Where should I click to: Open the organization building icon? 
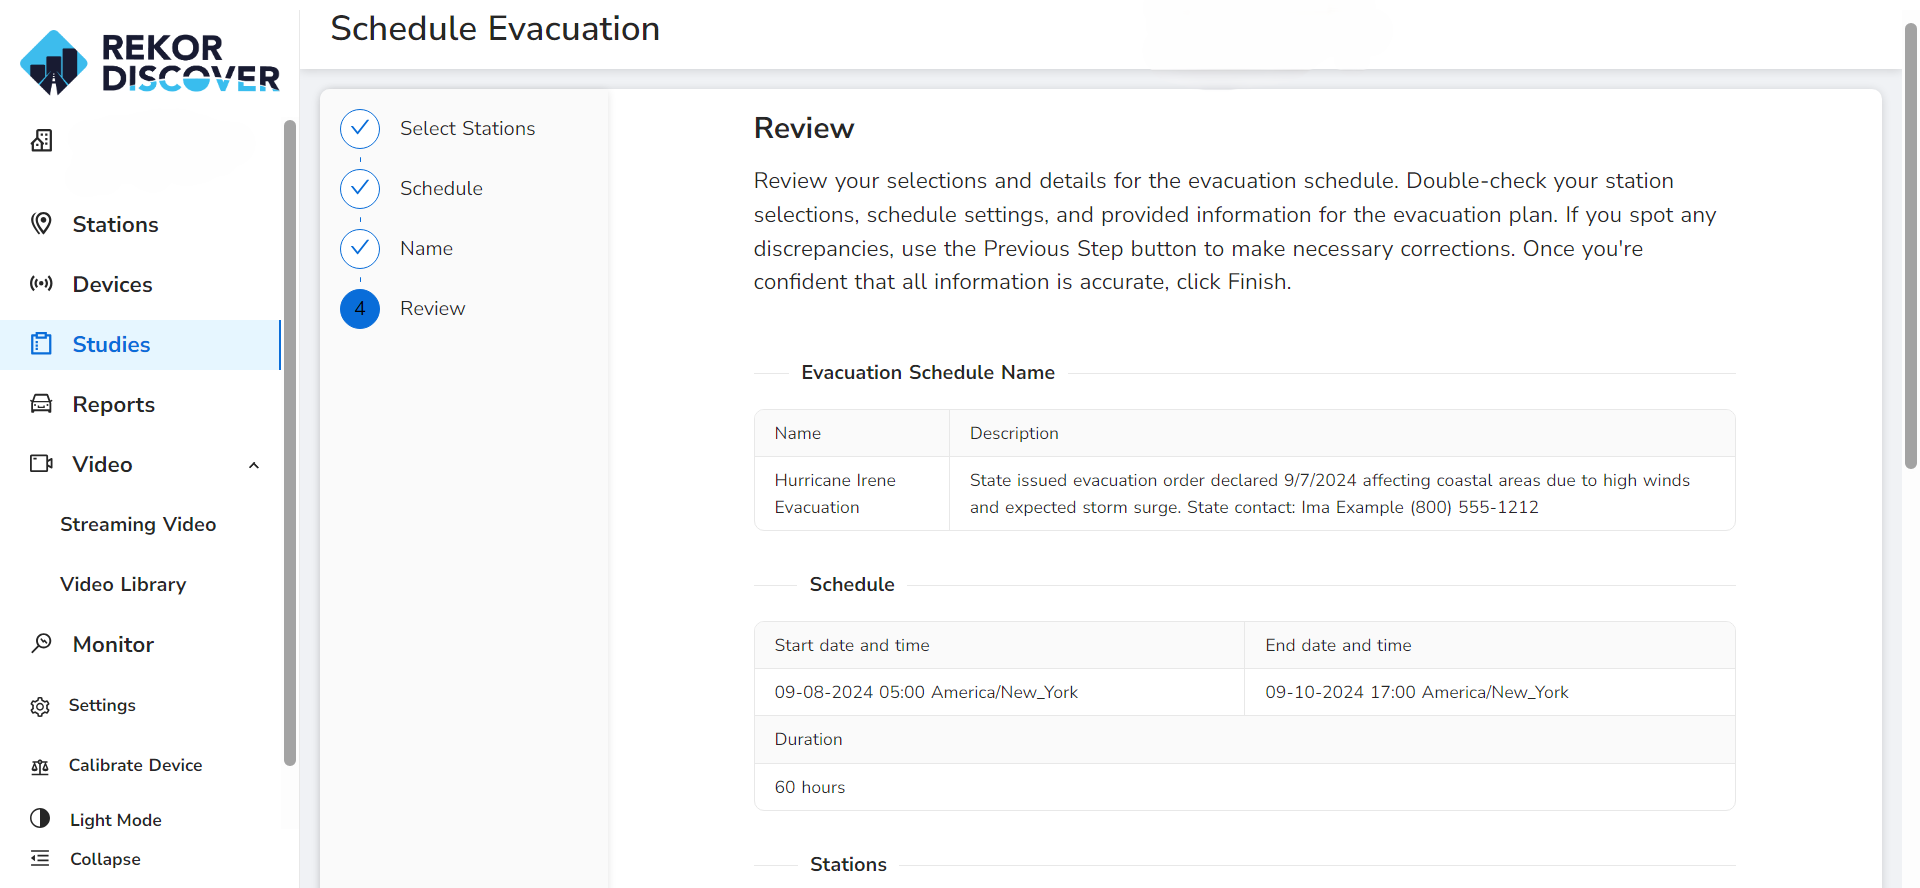[41, 140]
